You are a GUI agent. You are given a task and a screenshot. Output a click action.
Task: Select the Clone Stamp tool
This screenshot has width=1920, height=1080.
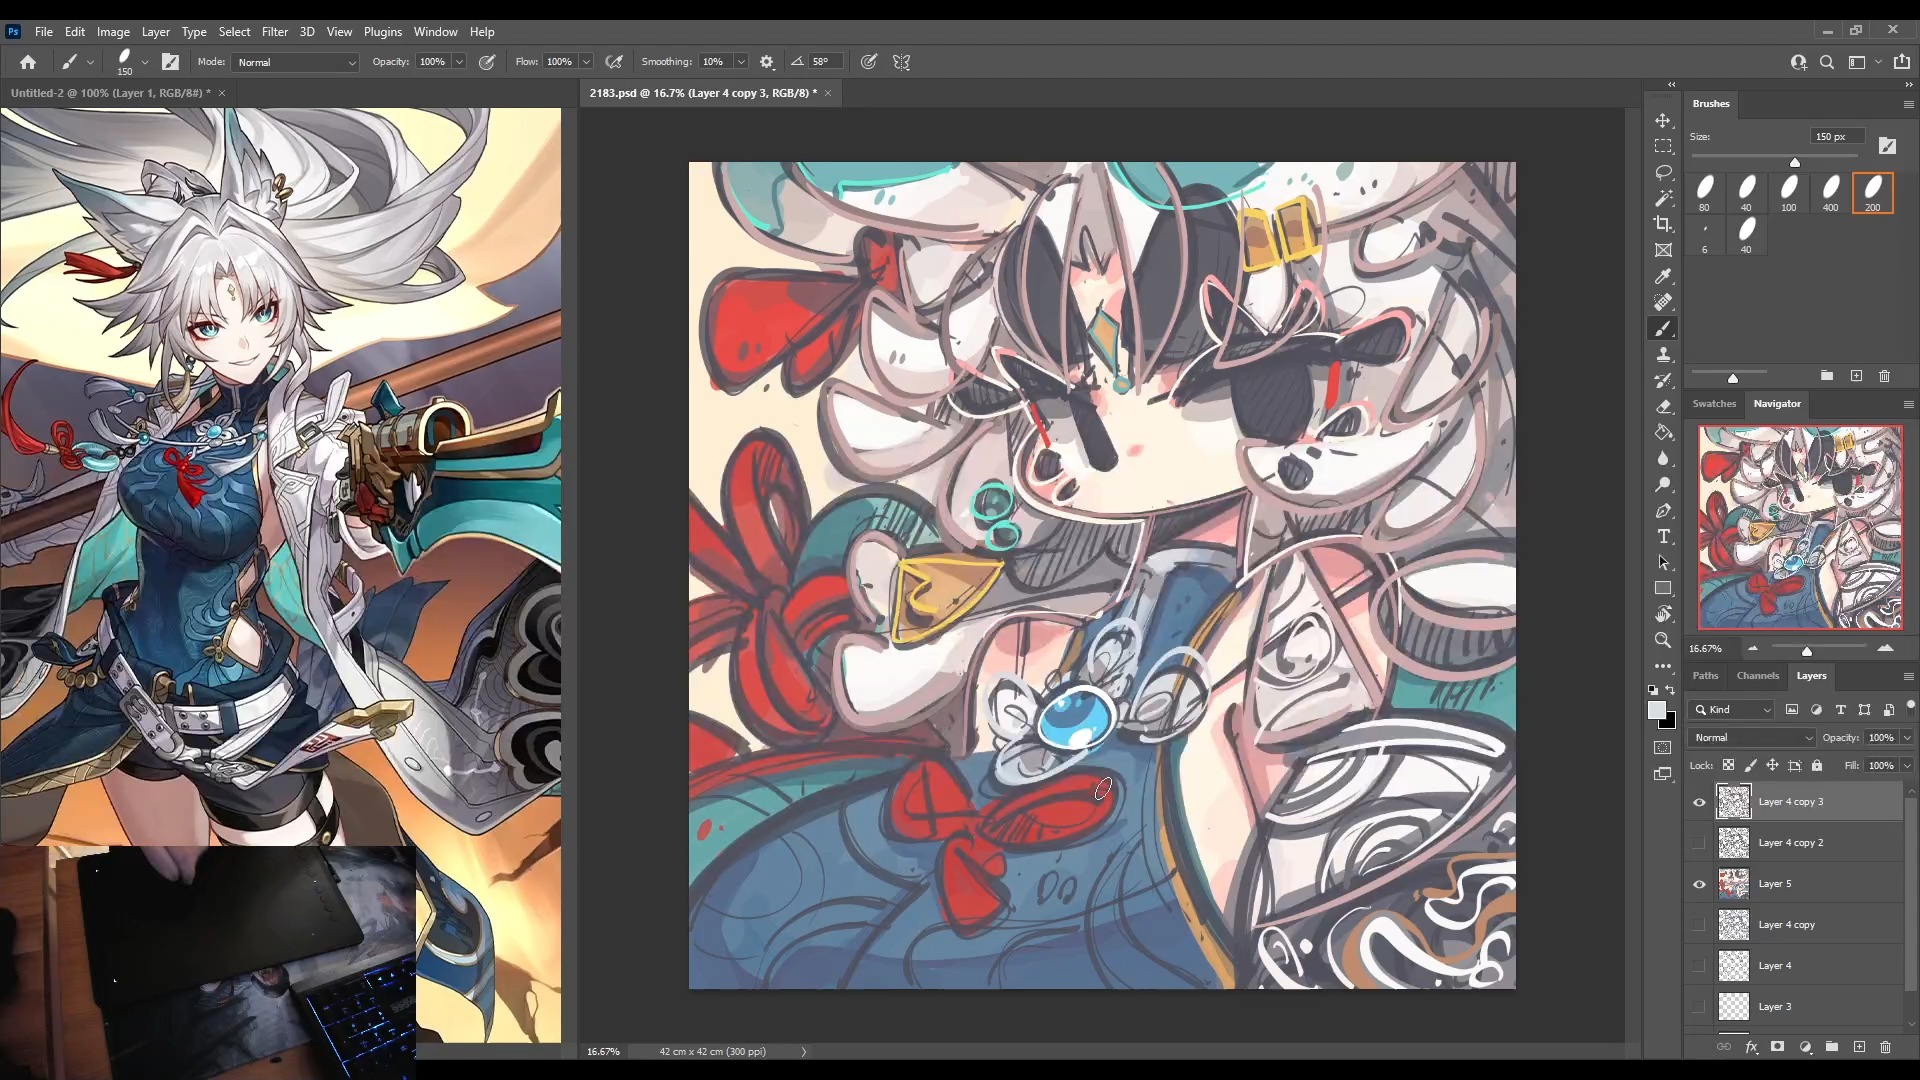(x=1663, y=355)
